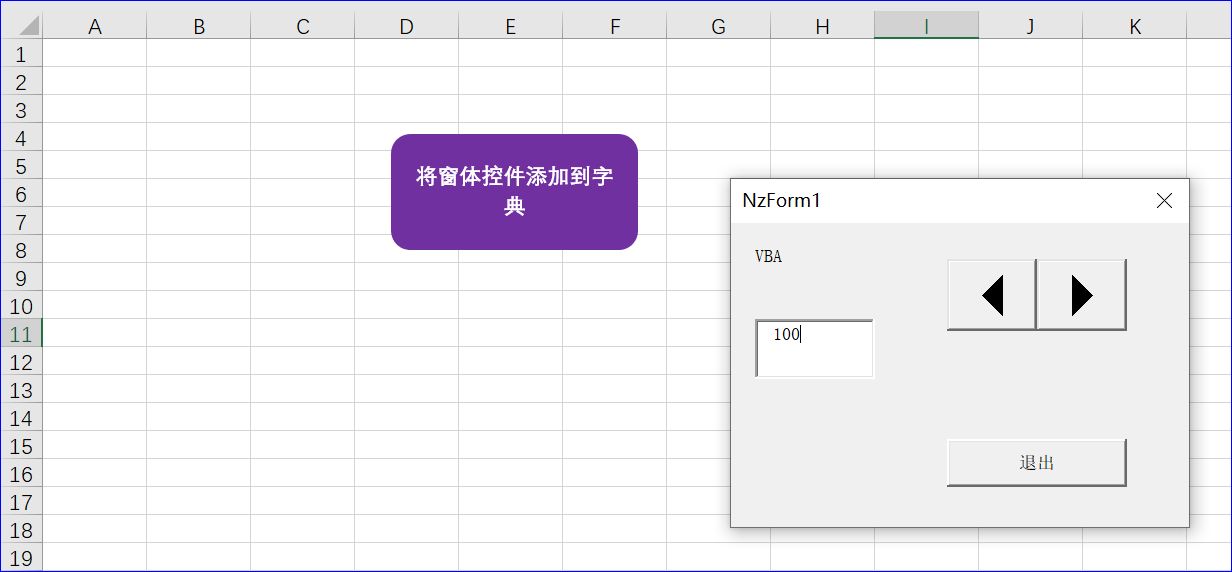Screen dimensions: 1232x572
Task: Select column D header
Action: click(407, 26)
